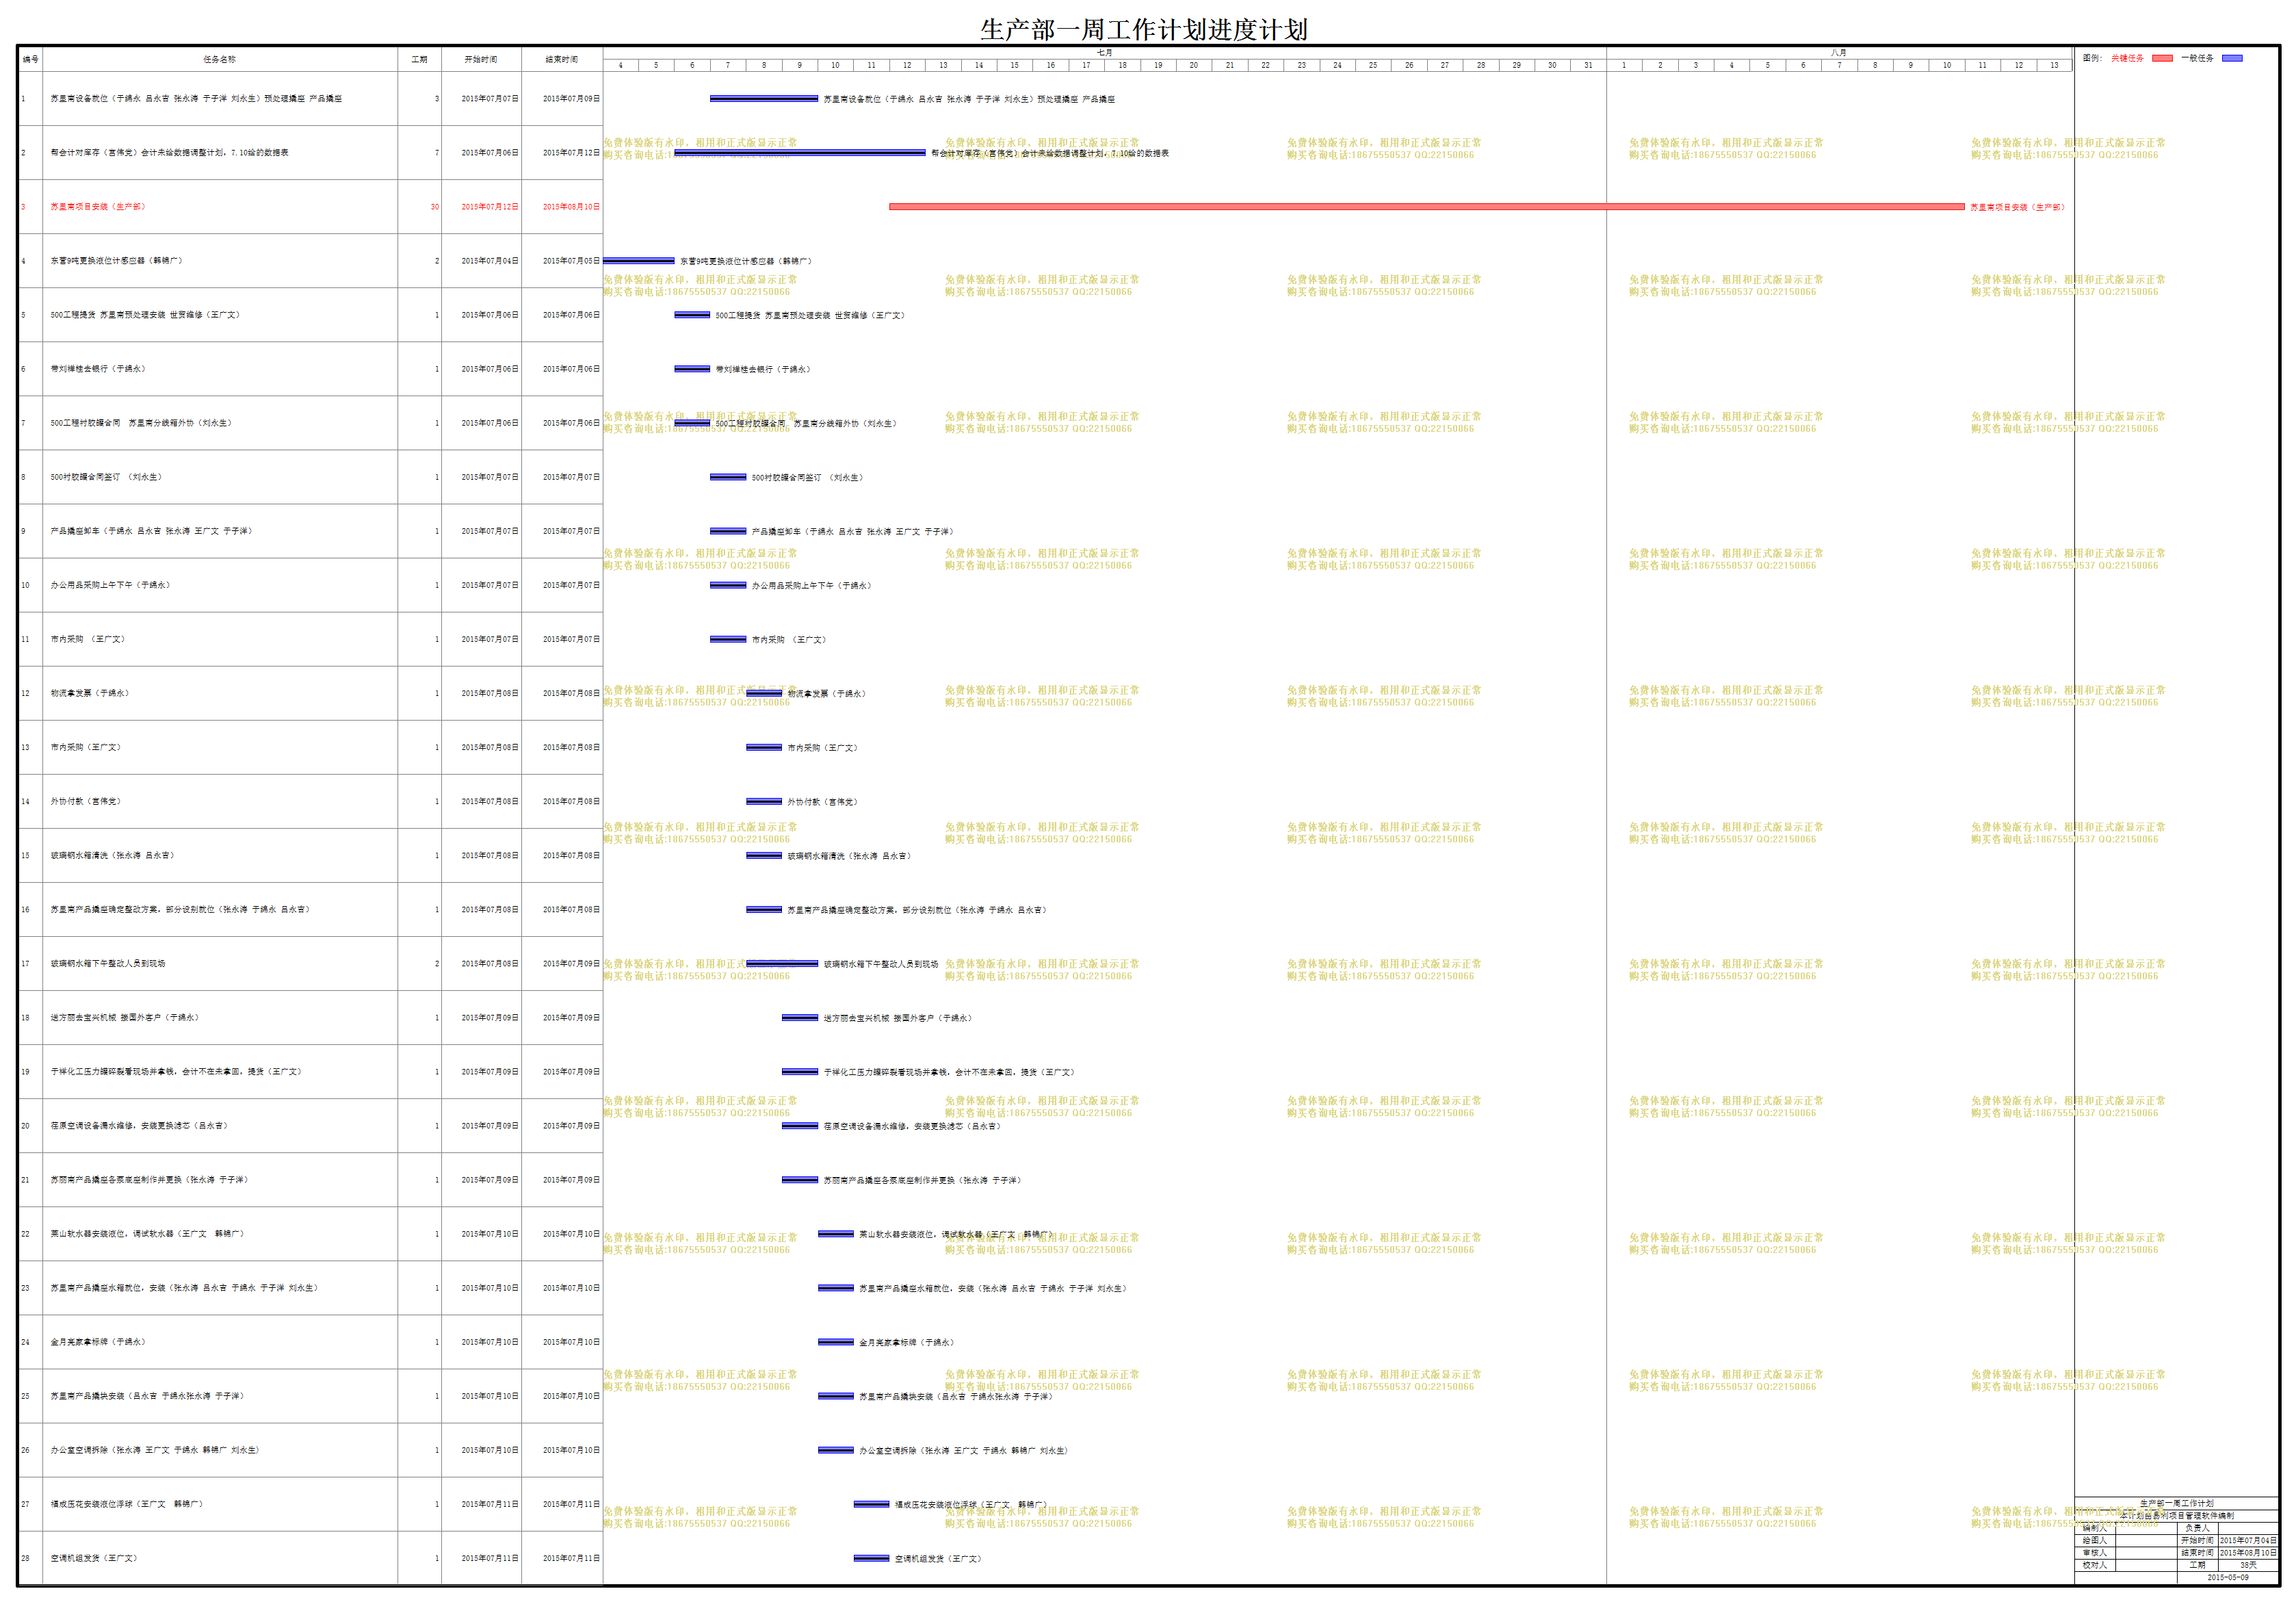
Task: Click end date 2015年07月12日 in row 2
Action: coord(572,153)
